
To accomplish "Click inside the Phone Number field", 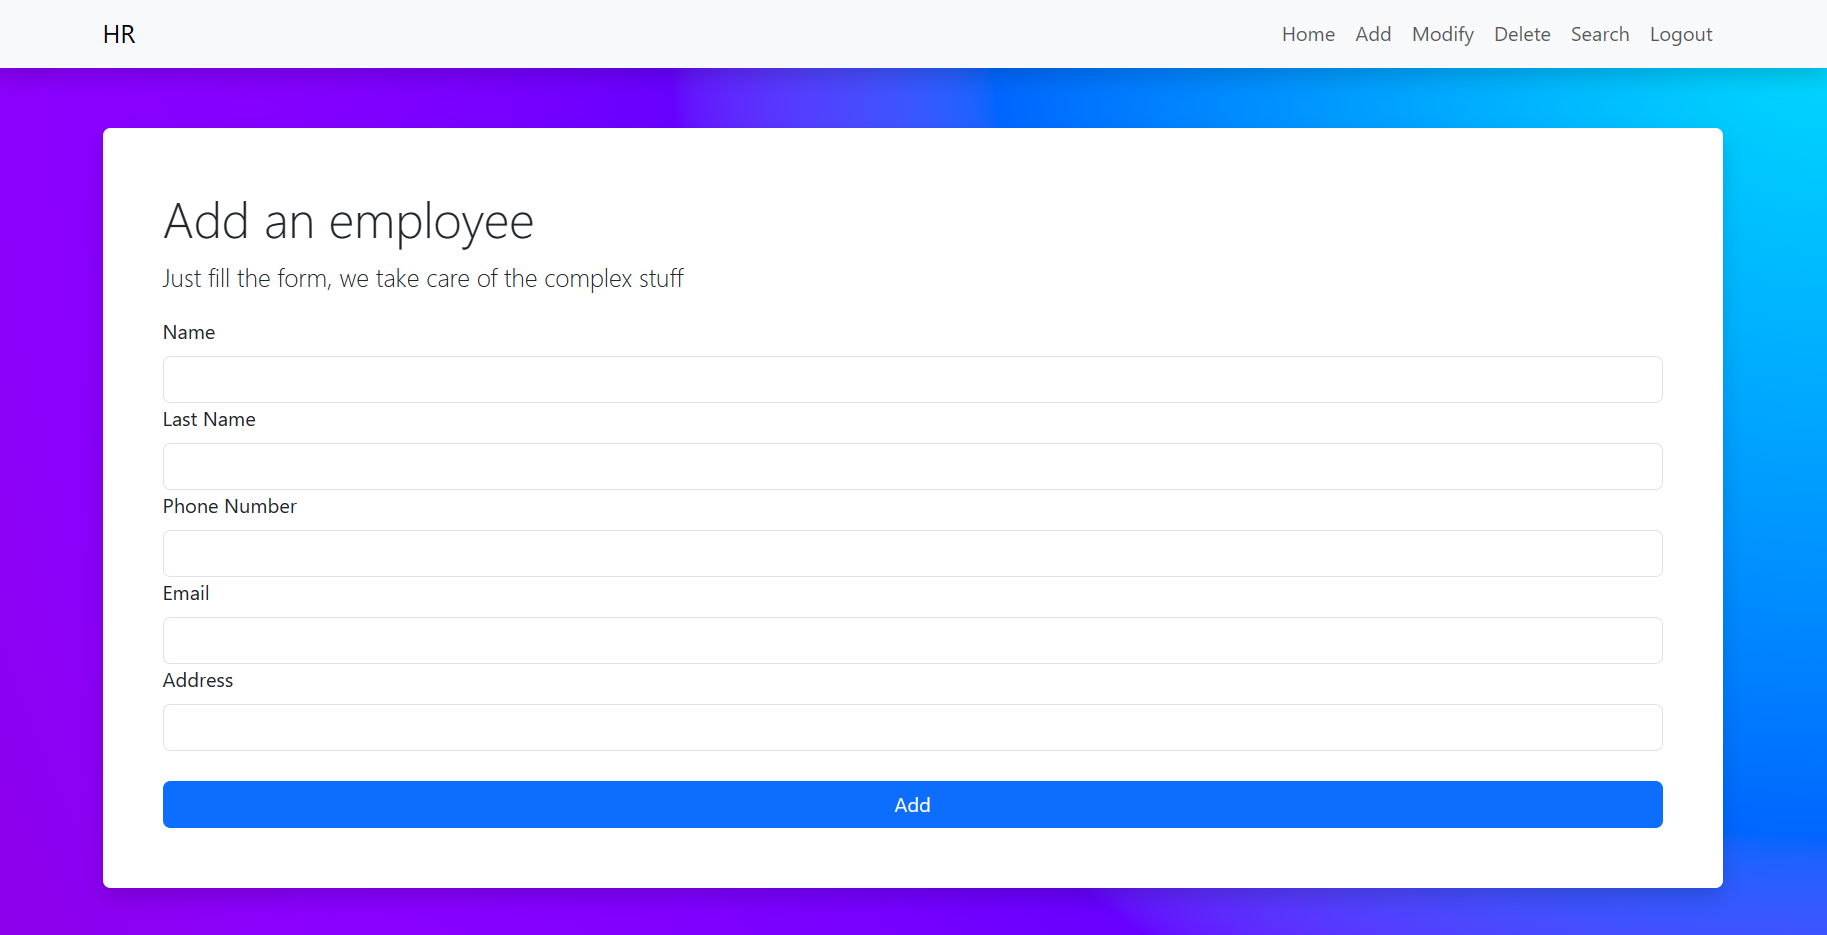I will coord(912,553).
